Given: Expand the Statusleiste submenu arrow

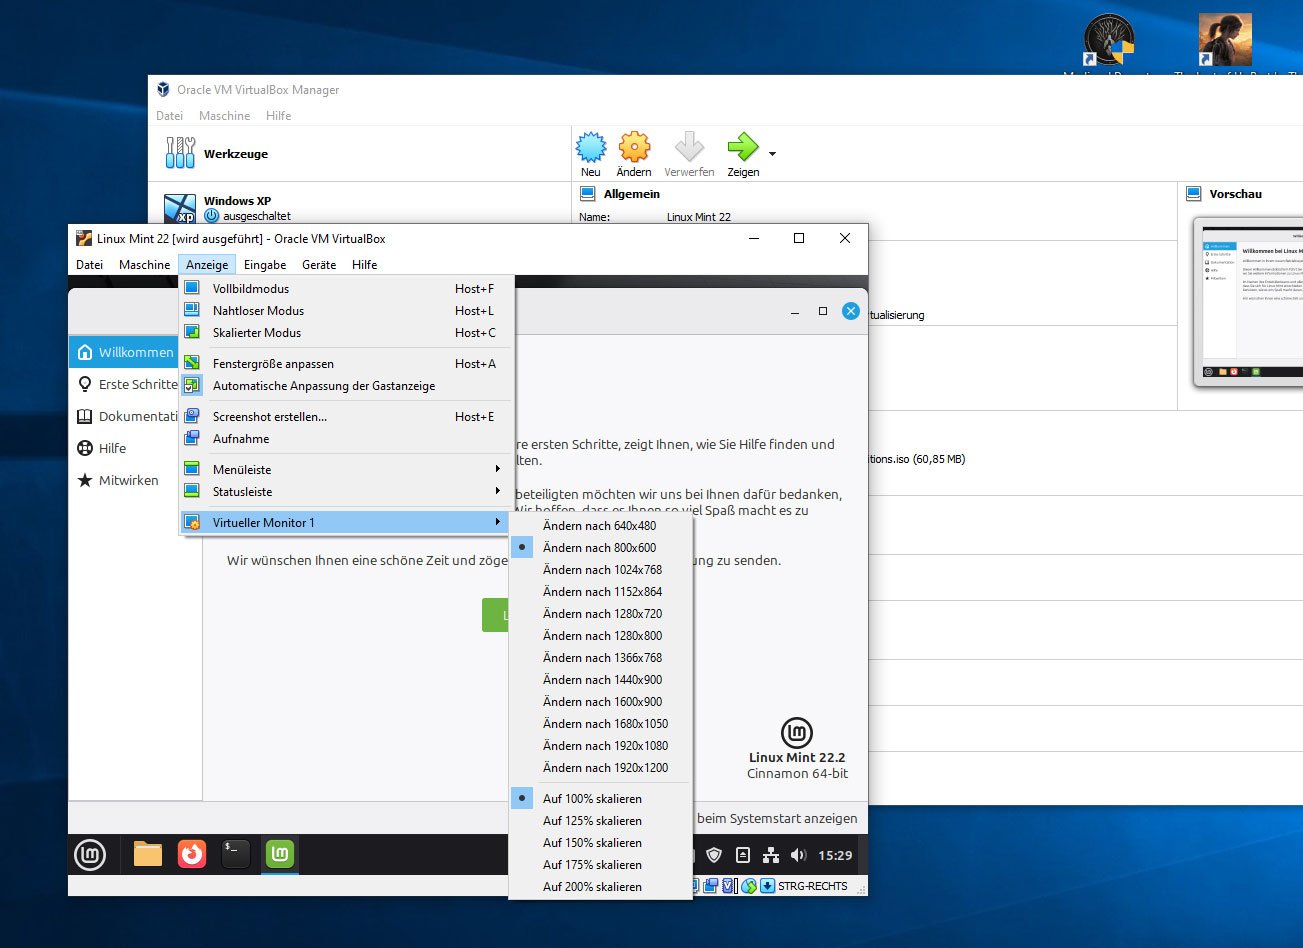Looking at the screenshot, I should 498,491.
